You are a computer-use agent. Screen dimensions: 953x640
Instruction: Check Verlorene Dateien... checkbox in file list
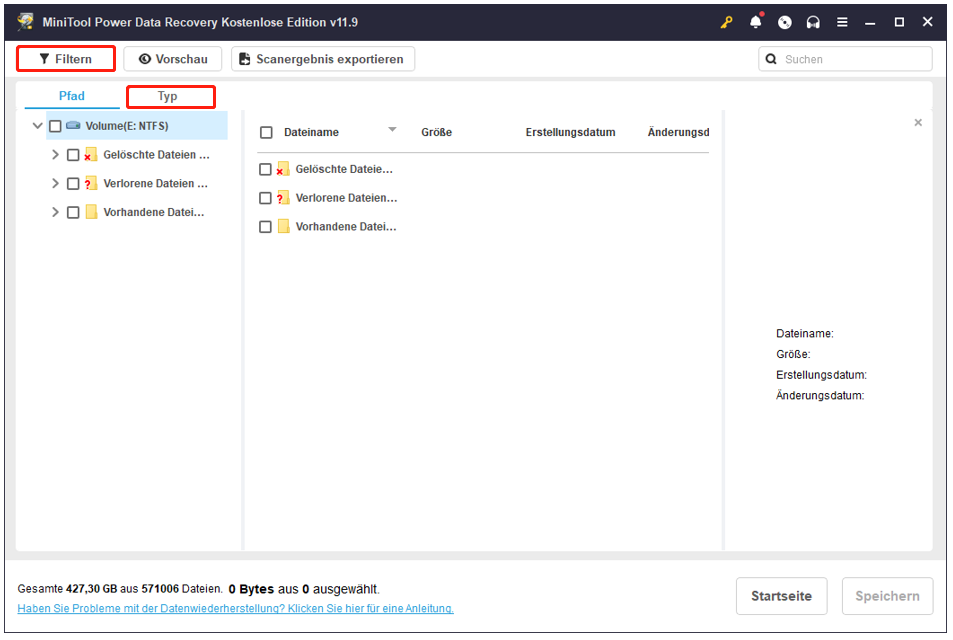pos(265,198)
